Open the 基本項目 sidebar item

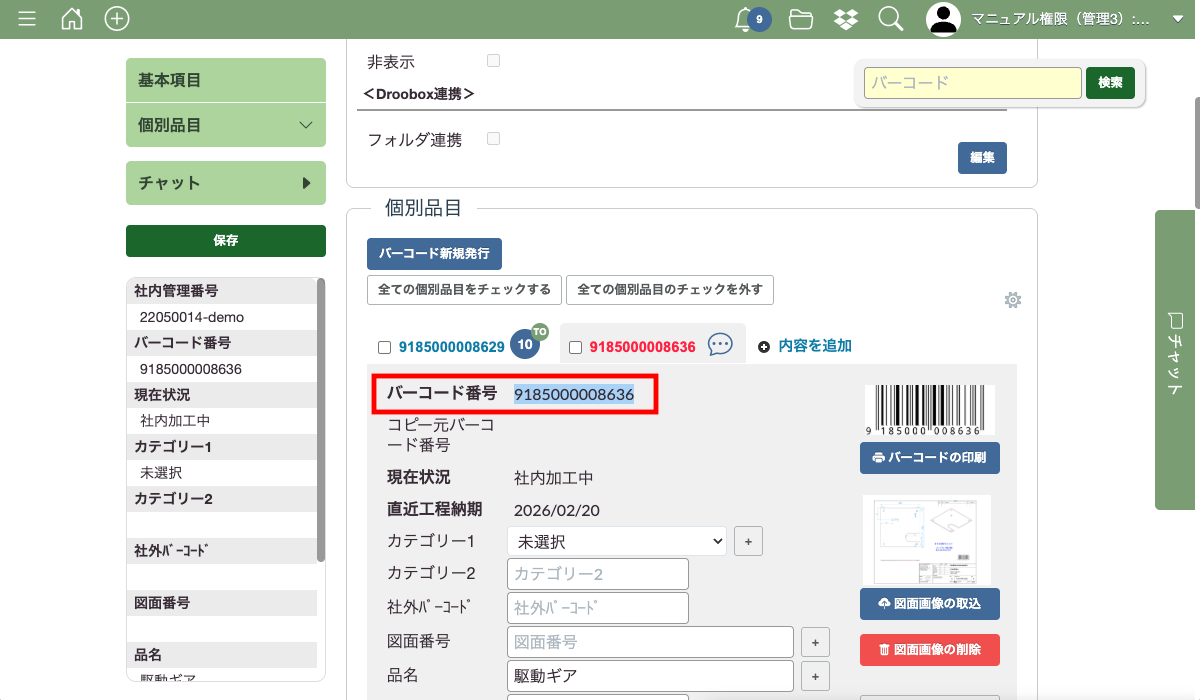pyautogui.click(x=226, y=80)
